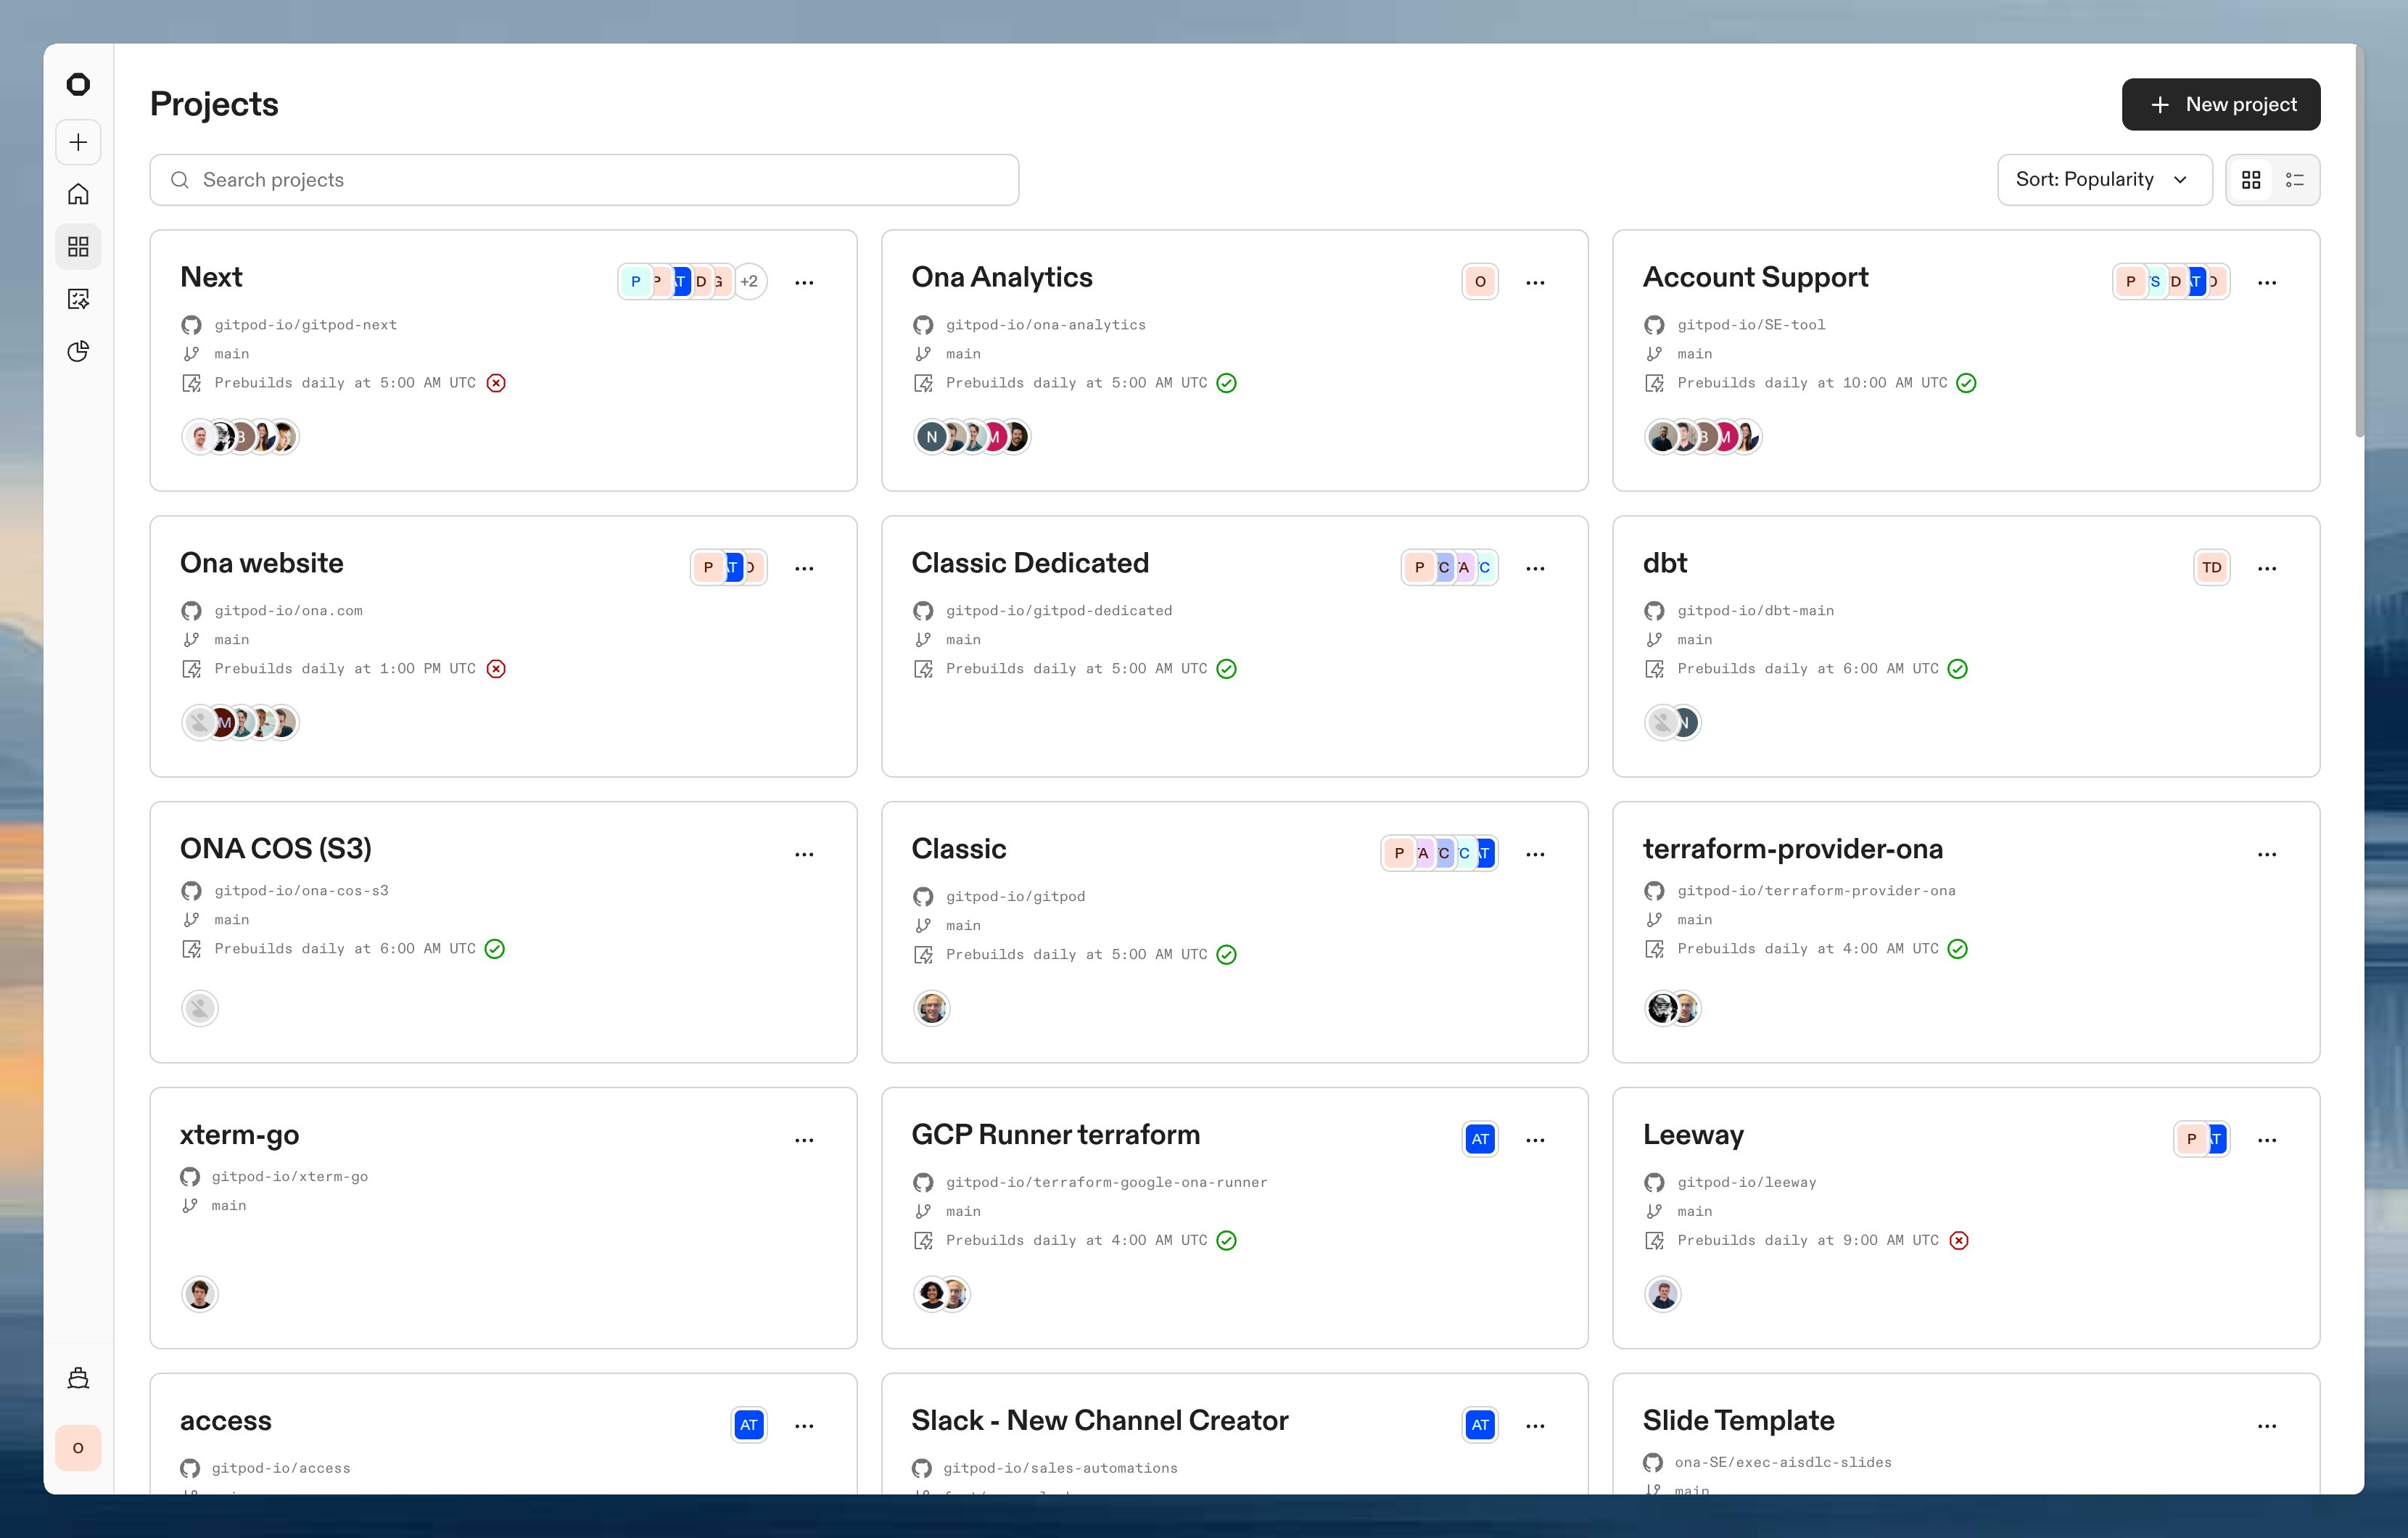Click the AT badge on GCP Runner terraform
This screenshot has height=1538, width=2408.
(1480, 1139)
